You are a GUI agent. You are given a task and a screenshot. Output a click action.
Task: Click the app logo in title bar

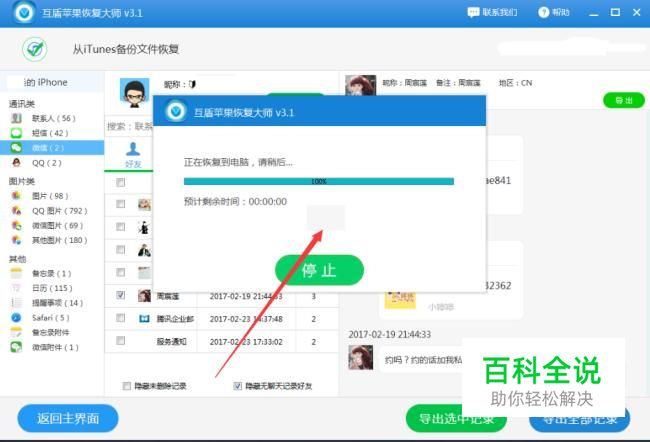[24, 12]
